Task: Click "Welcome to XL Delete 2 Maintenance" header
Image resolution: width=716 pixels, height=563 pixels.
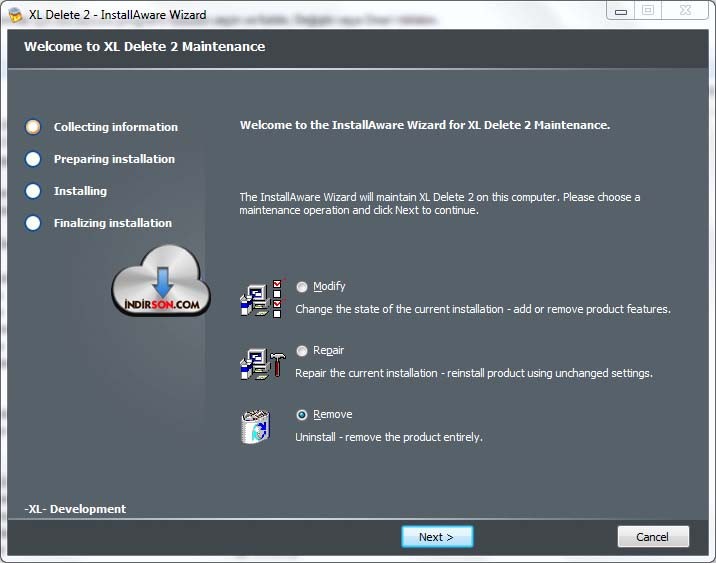Action: (144, 47)
